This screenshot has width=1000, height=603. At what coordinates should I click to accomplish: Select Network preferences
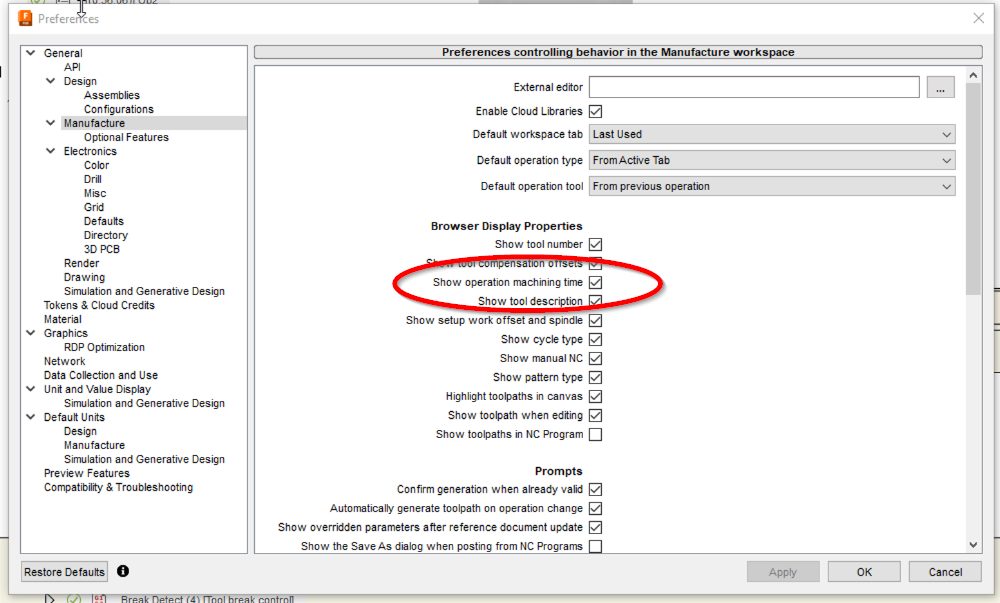coord(64,361)
